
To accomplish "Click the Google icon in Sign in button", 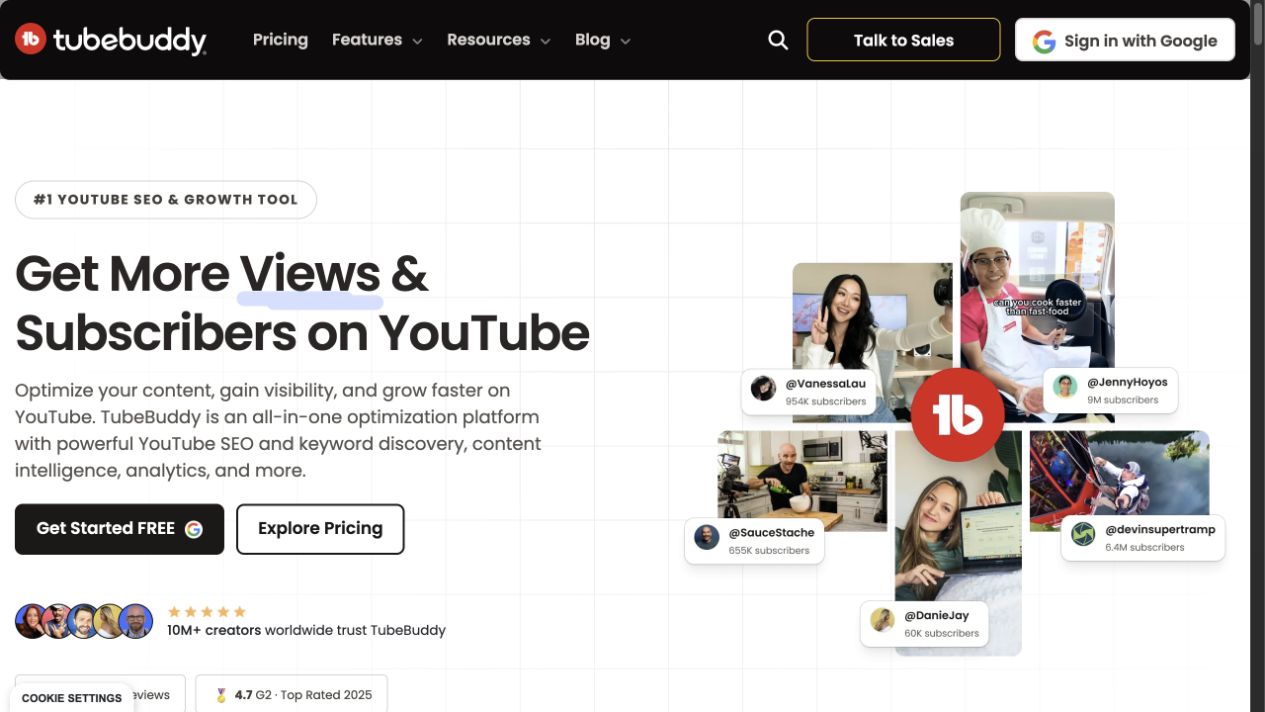I will pos(1044,41).
